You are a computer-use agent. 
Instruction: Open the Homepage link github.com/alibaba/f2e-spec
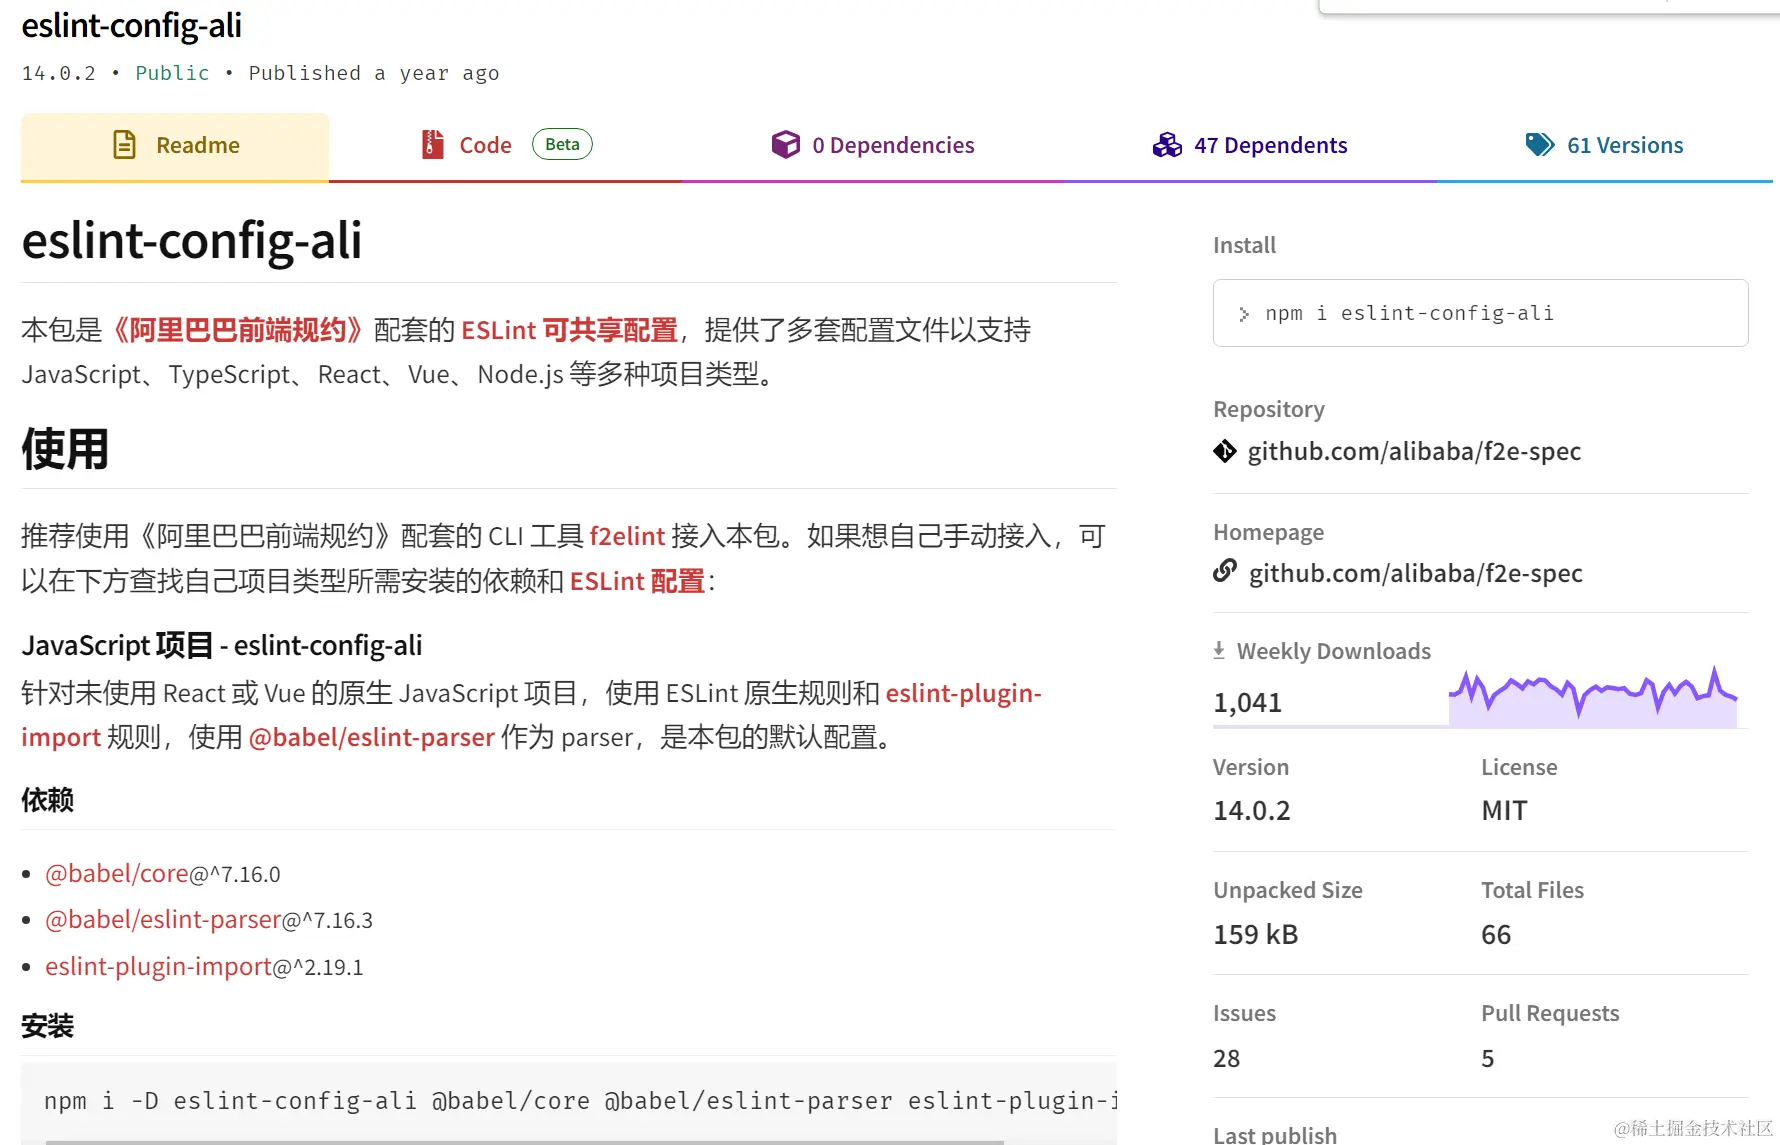pos(1415,573)
